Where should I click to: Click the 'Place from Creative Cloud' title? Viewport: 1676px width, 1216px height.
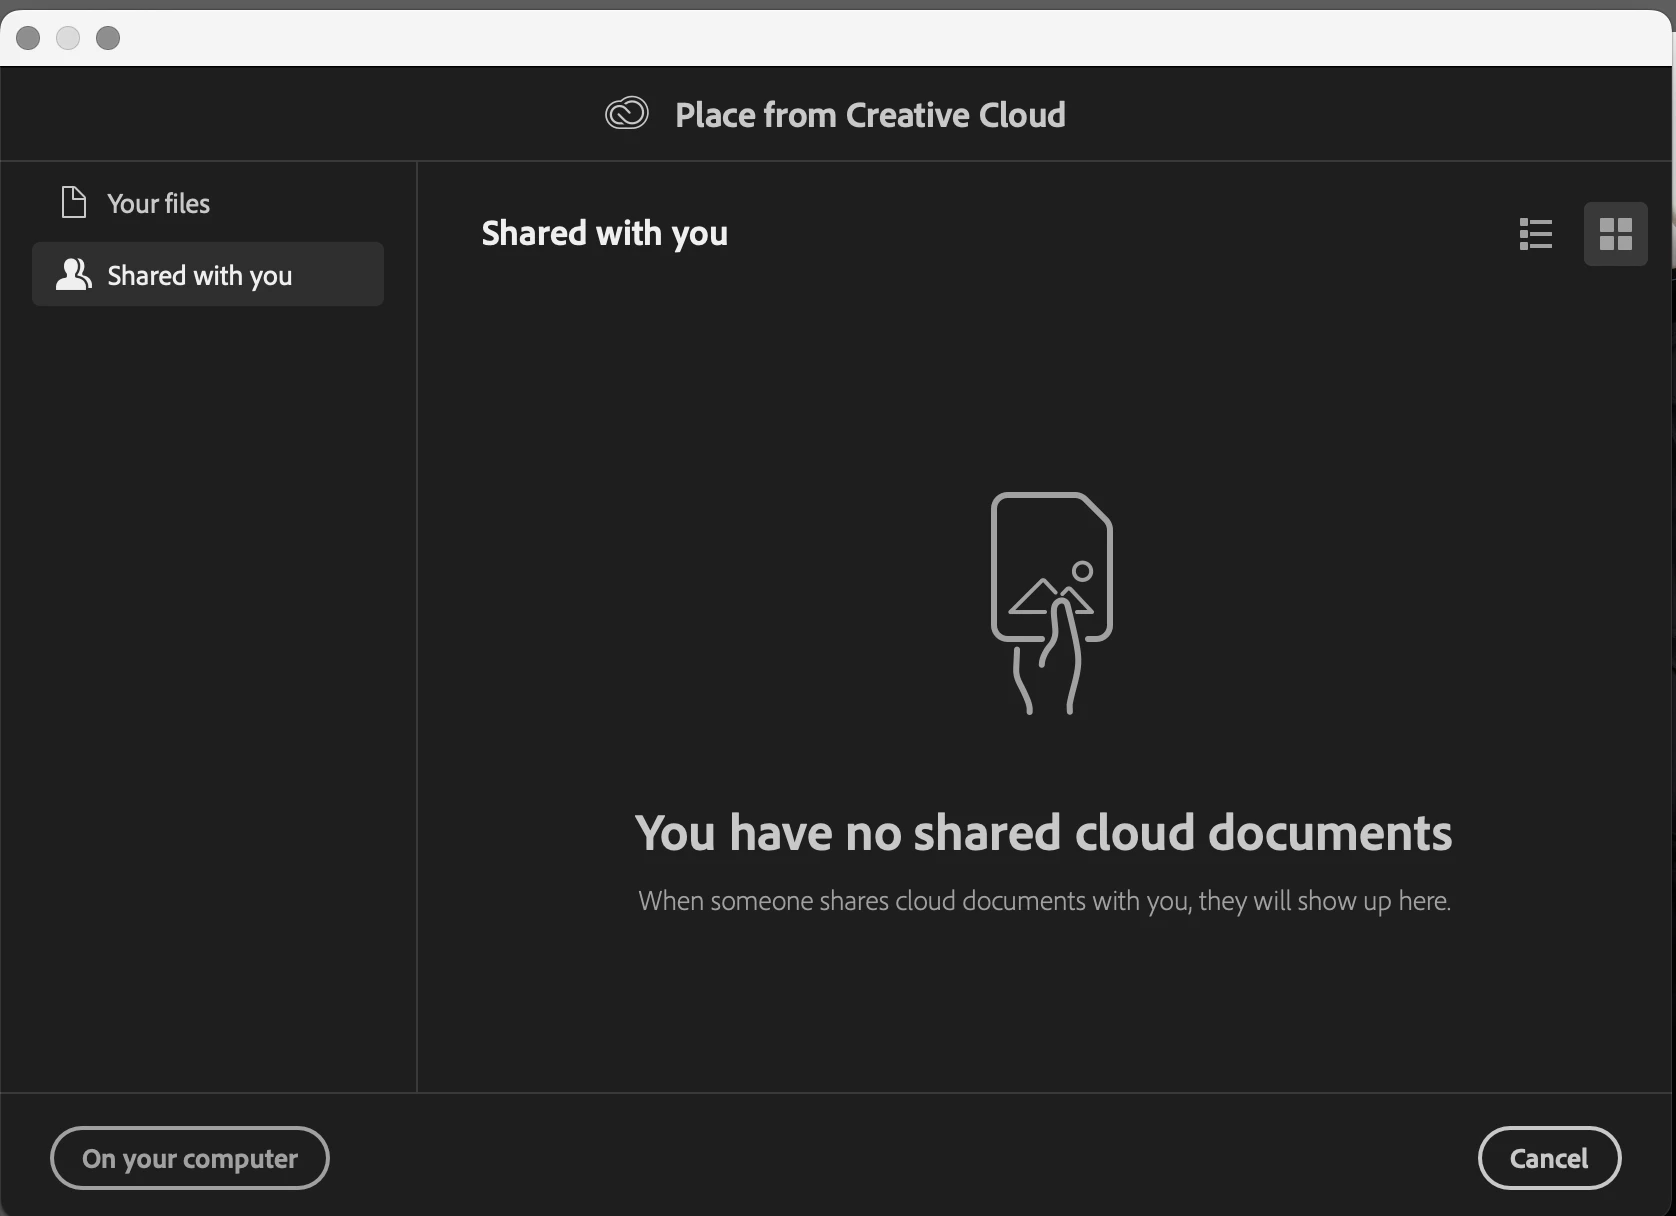(x=870, y=115)
